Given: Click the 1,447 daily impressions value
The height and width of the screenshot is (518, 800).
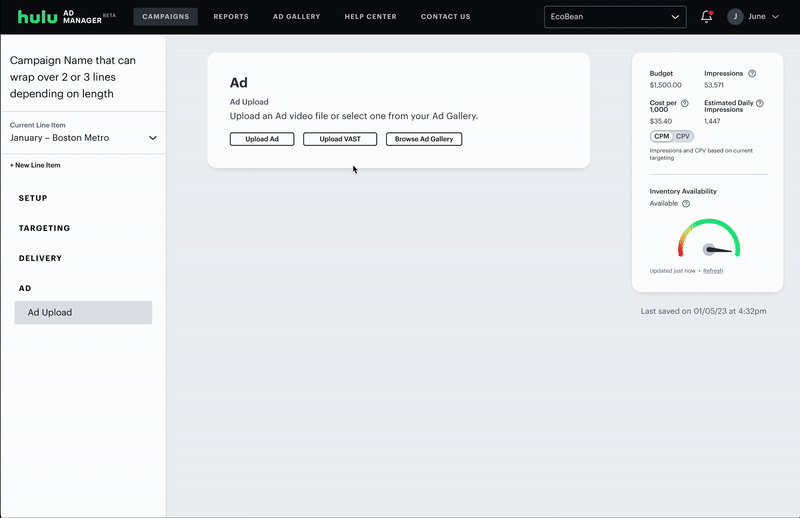Looking at the screenshot, I should (712, 121).
